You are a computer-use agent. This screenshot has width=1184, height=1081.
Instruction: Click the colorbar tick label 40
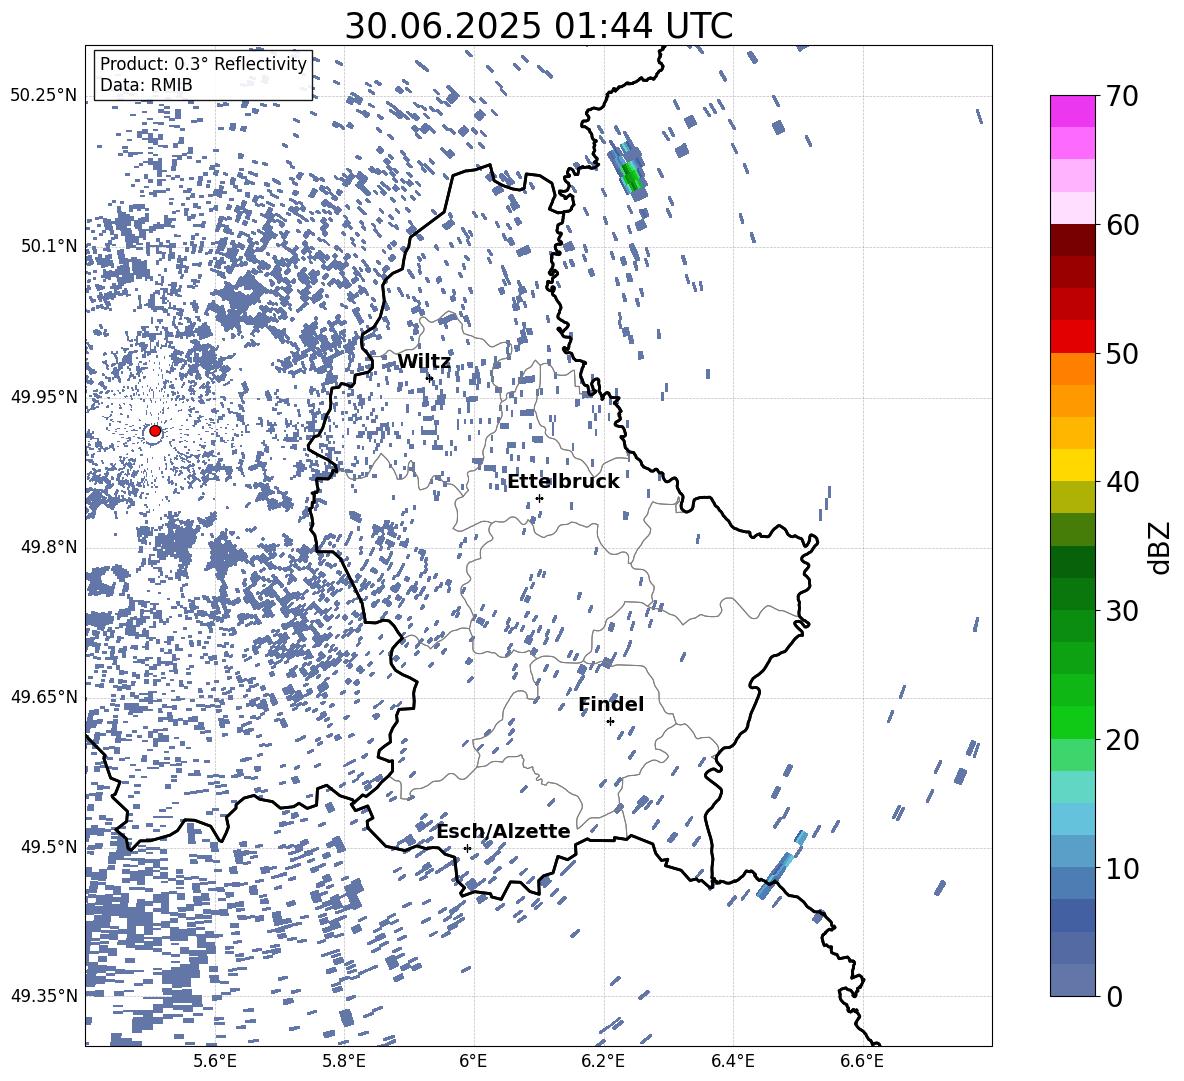pyautogui.click(x=1122, y=482)
